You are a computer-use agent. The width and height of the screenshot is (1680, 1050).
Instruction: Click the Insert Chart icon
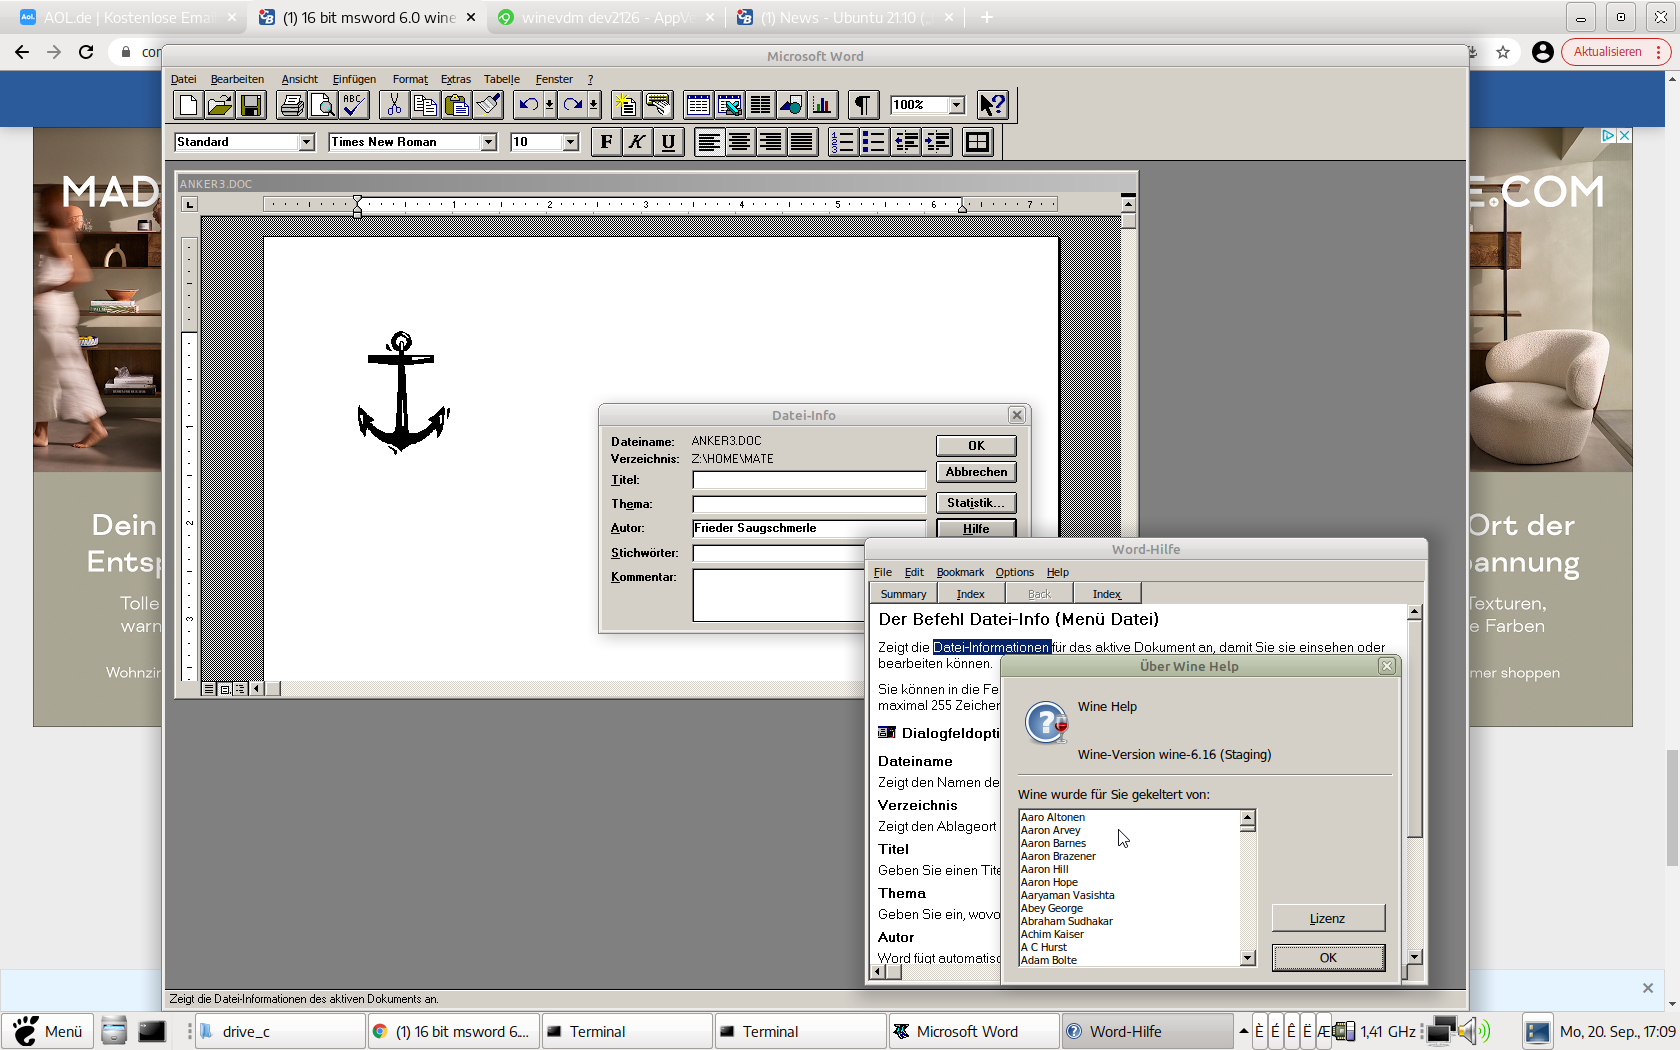823,105
